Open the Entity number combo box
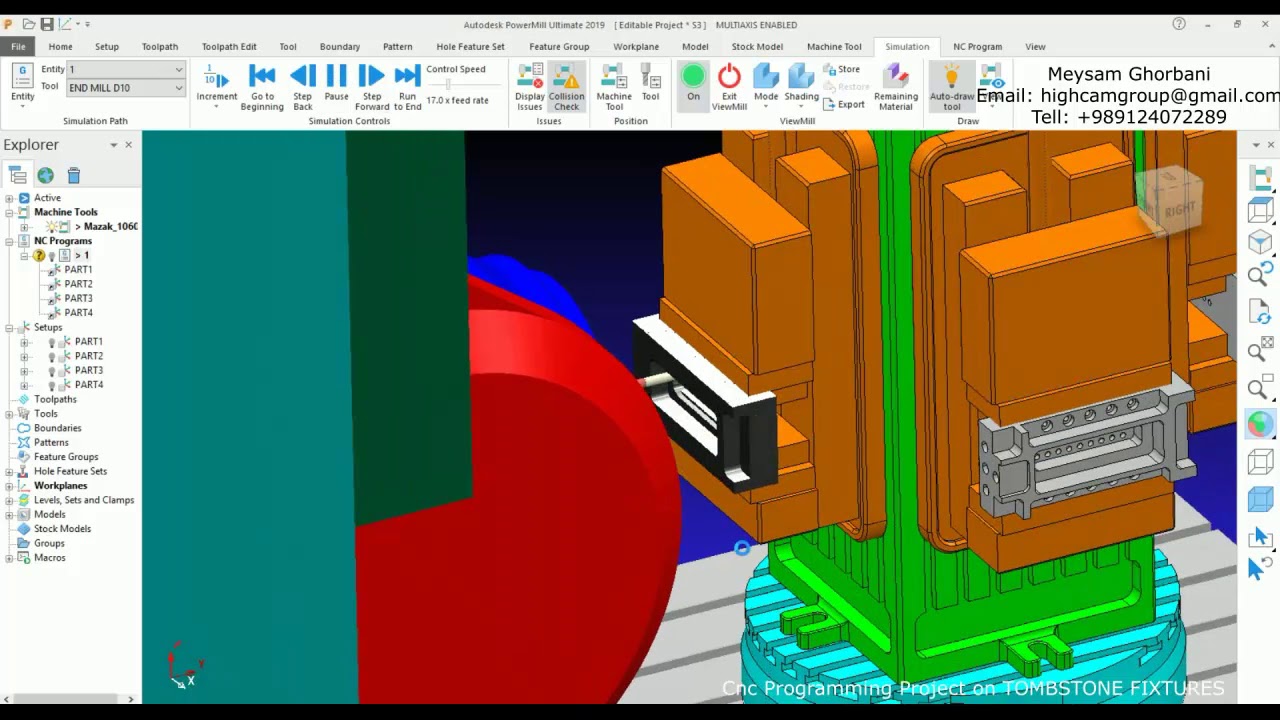1280x720 pixels. [x=126, y=69]
